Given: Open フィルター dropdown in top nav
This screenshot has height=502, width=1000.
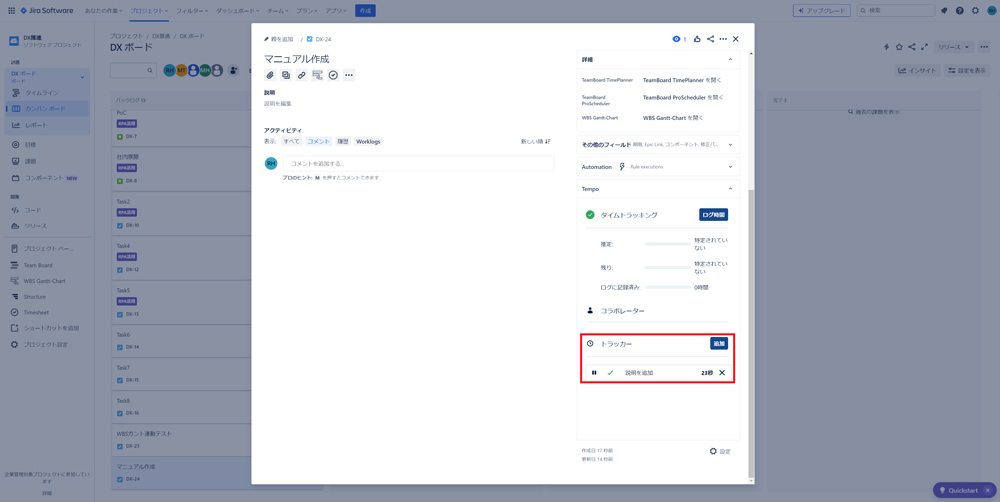Looking at the screenshot, I should point(192,11).
